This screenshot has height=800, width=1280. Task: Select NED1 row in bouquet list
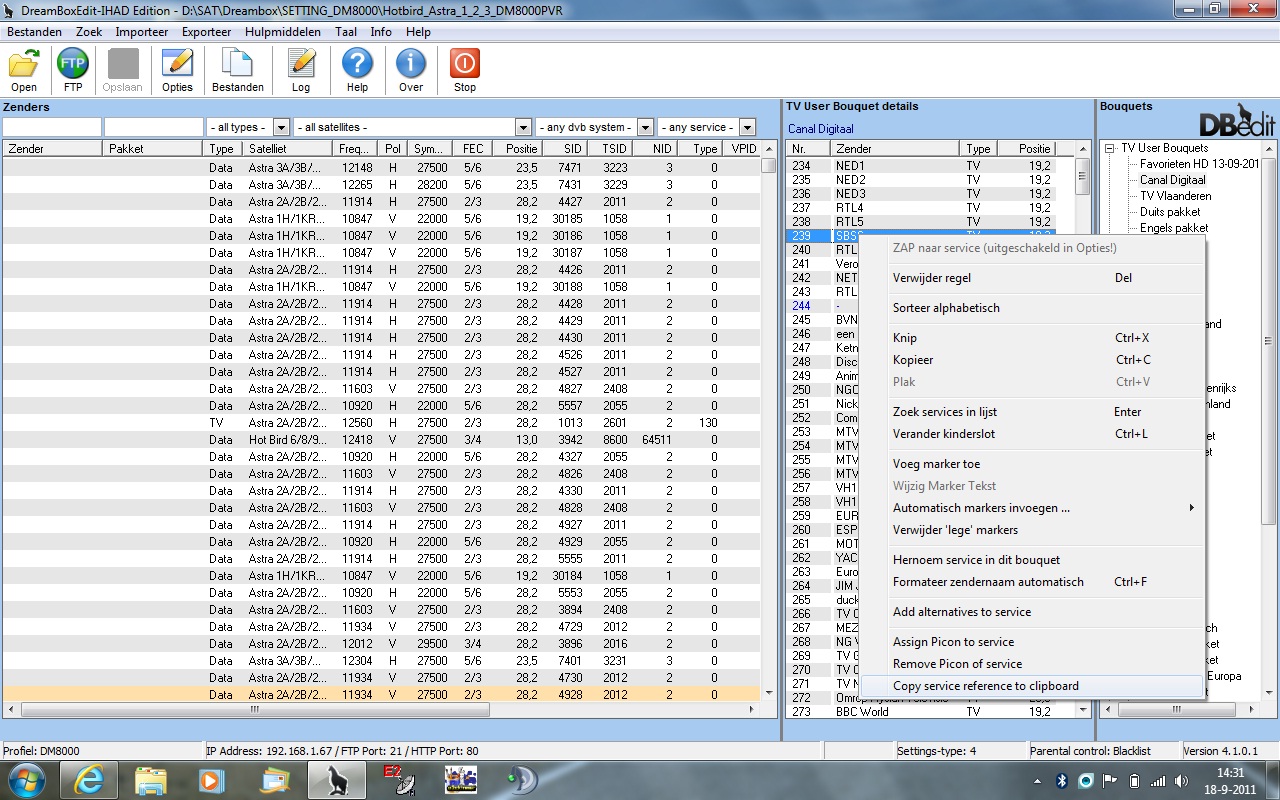(921, 166)
